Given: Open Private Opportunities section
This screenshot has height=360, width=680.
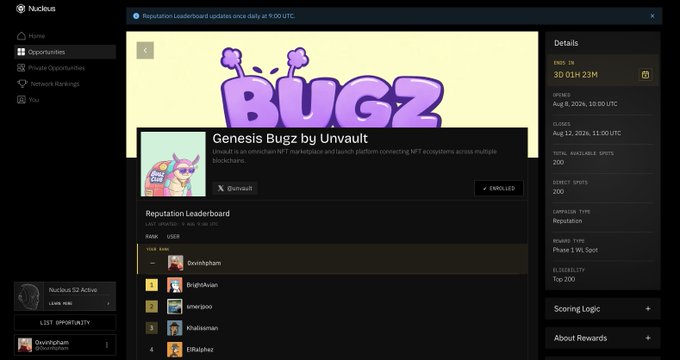Looking at the screenshot, I should [x=65, y=68].
